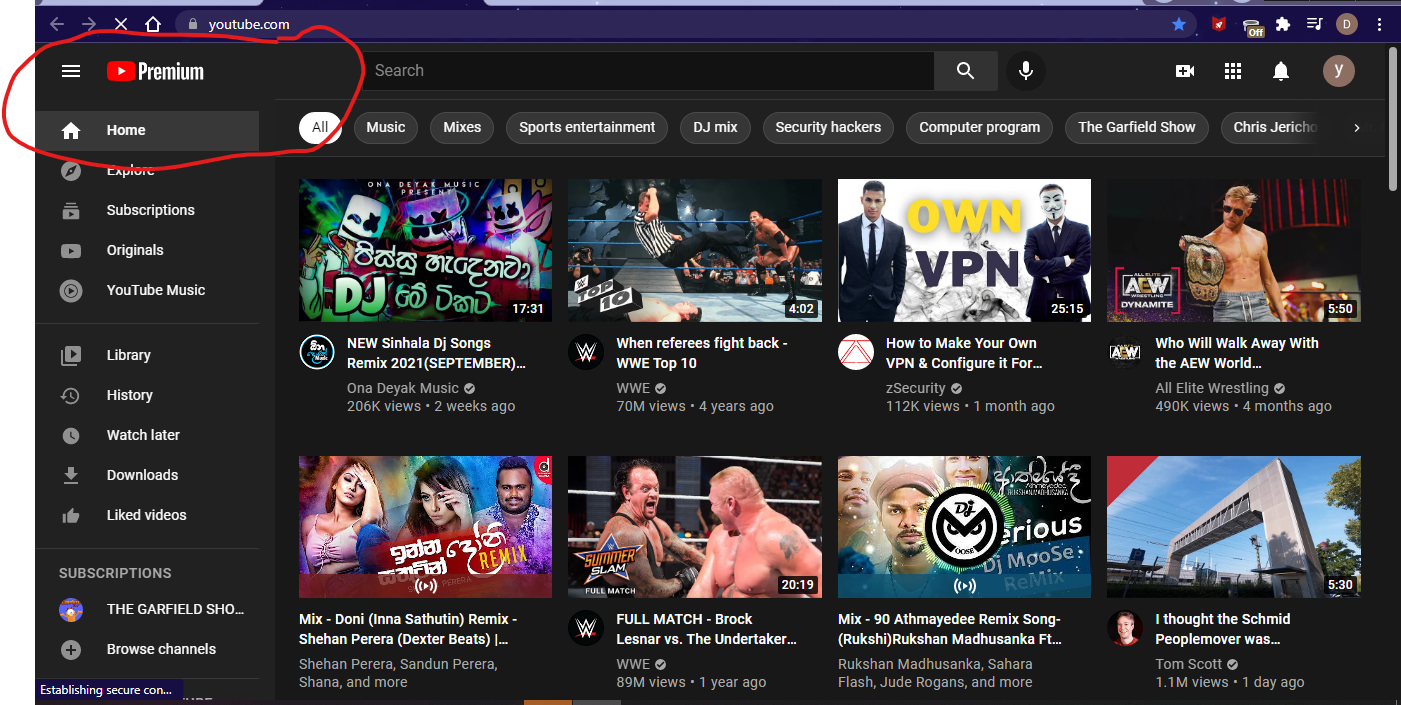Image resolution: width=1401 pixels, height=705 pixels.
Task: Select the DJ mix chip
Action: (x=715, y=127)
